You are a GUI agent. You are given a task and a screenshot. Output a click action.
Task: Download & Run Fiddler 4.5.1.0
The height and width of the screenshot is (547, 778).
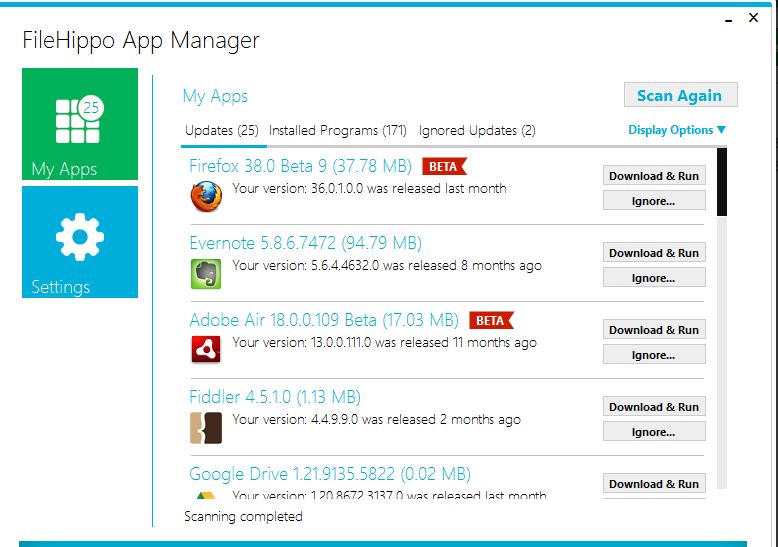pos(654,407)
